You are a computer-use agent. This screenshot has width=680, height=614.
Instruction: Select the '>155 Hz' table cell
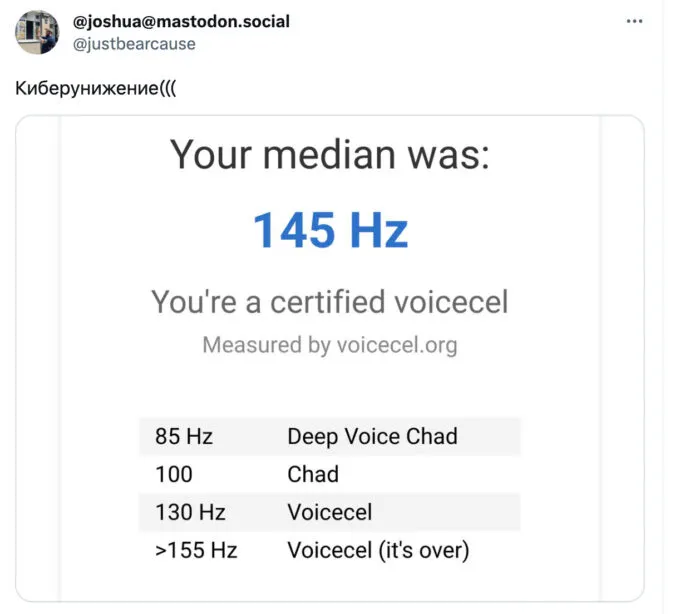click(196, 550)
